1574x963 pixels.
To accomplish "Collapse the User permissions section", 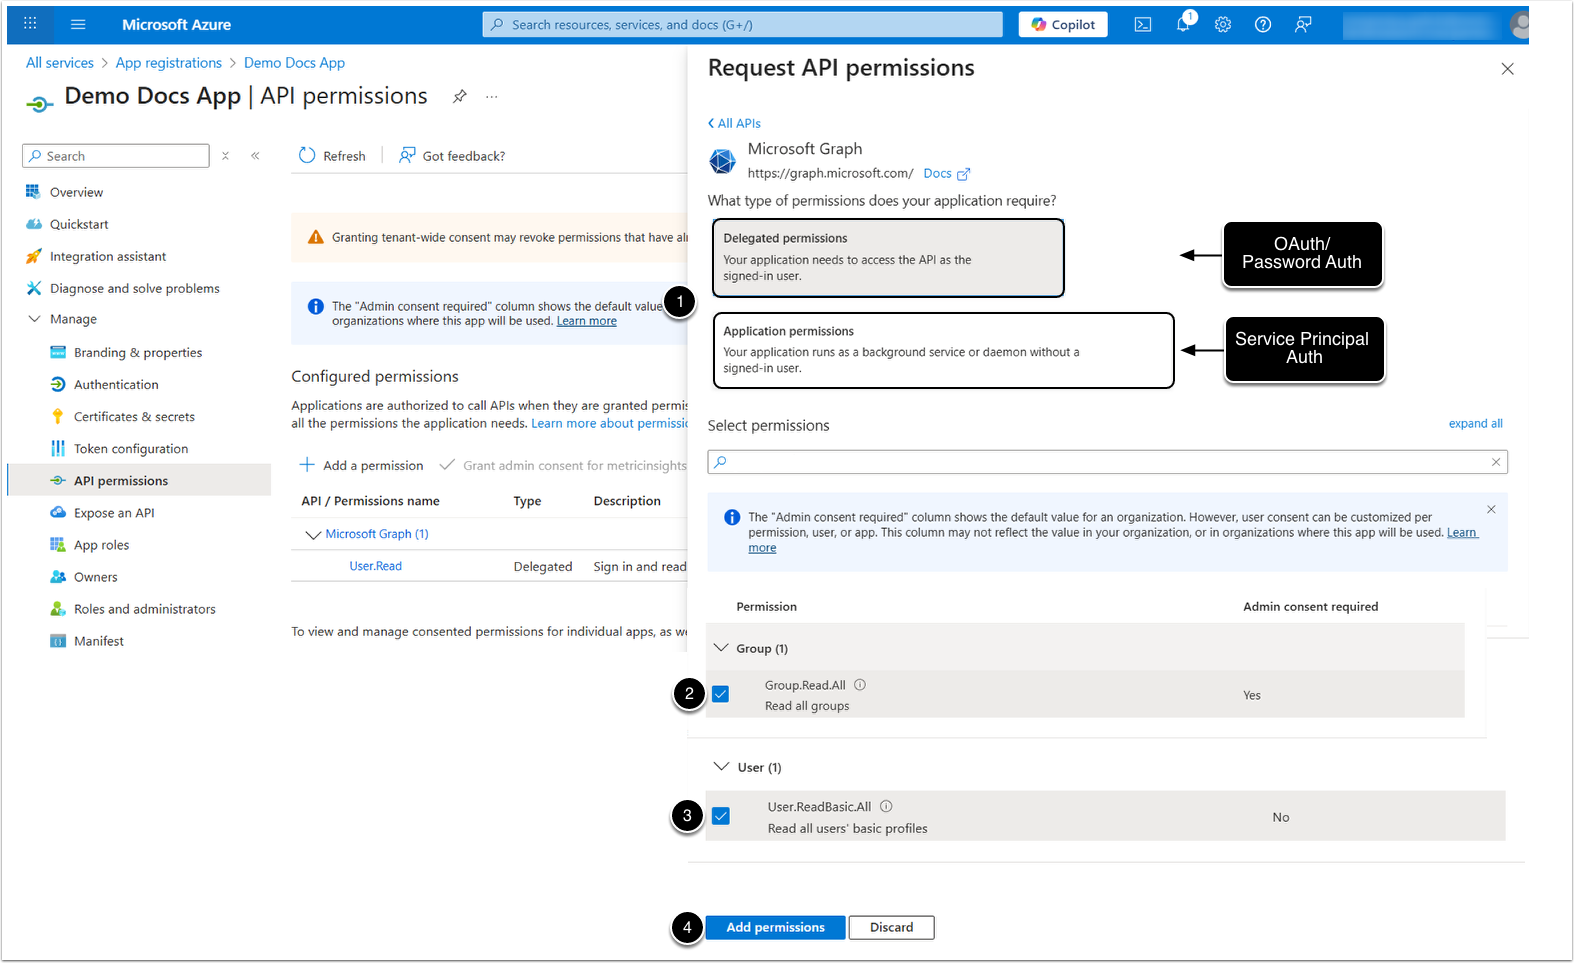I will tap(721, 767).
